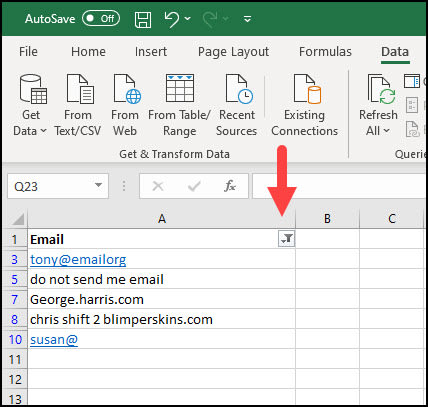The width and height of the screenshot is (428, 407).
Task: Switch to the Insert tab
Action: (x=151, y=52)
